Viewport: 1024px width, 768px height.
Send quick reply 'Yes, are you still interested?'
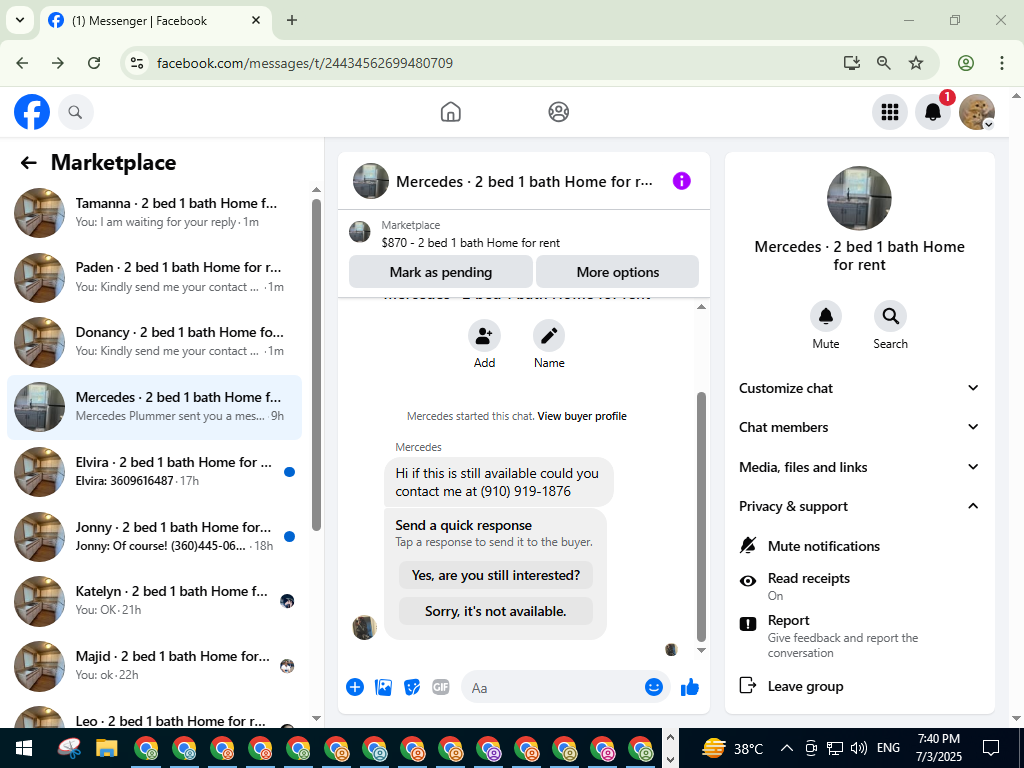(x=496, y=575)
